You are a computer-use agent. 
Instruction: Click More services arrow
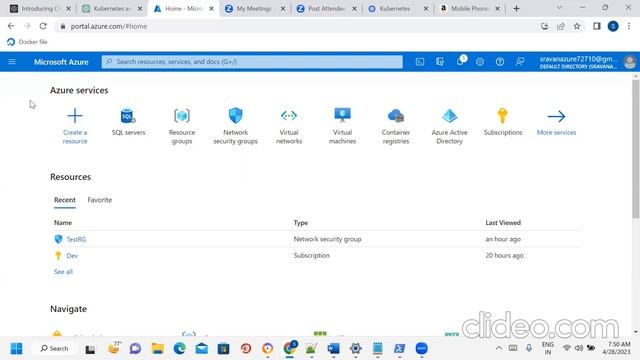(556, 116)
